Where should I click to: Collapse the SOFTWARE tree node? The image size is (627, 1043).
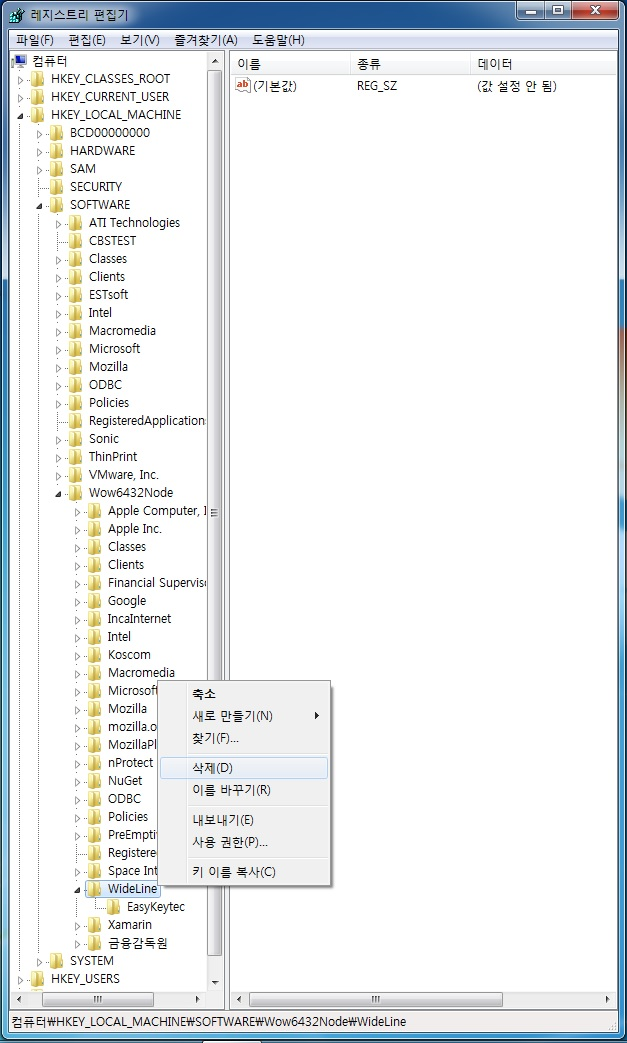pos(41,206)
